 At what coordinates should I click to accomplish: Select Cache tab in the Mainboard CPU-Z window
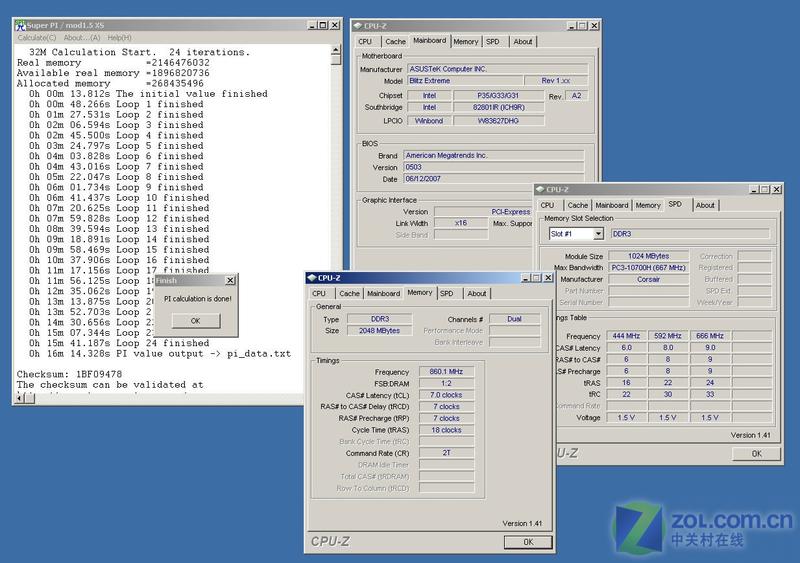(x=395, y=41)
